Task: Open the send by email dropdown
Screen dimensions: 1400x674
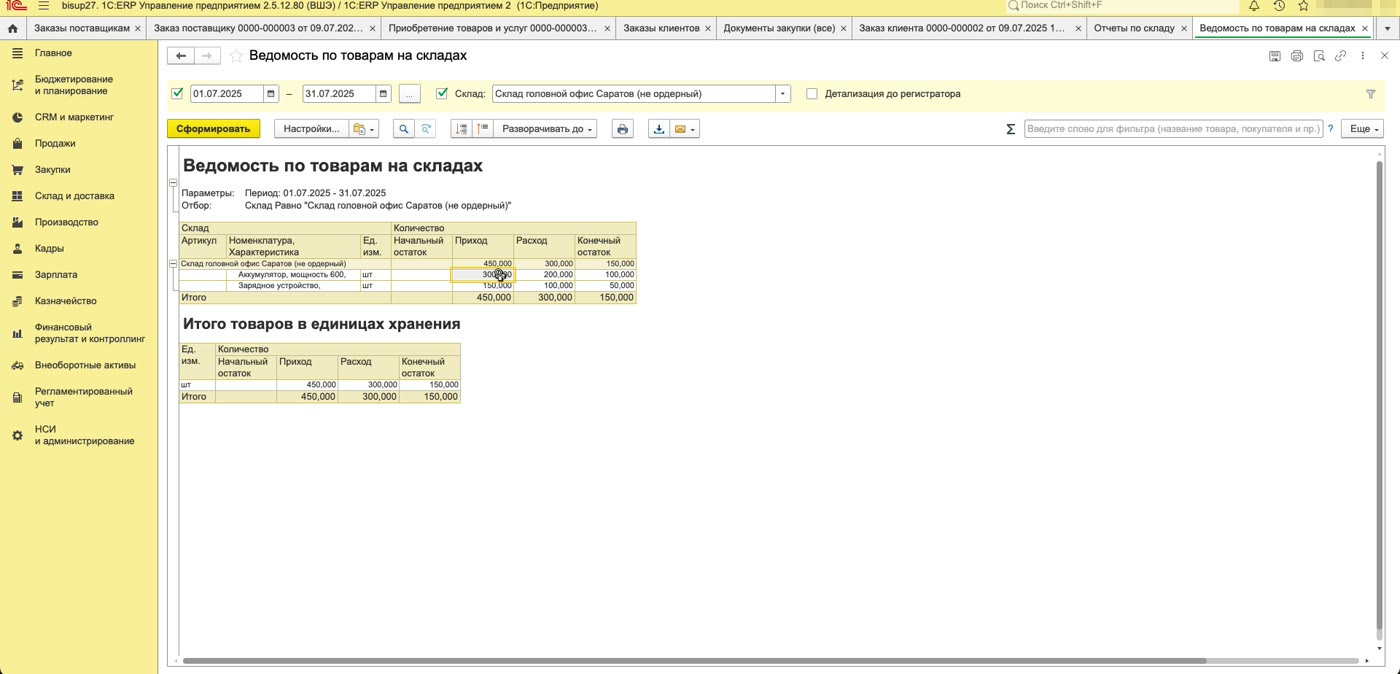Action: click(685, 129)
